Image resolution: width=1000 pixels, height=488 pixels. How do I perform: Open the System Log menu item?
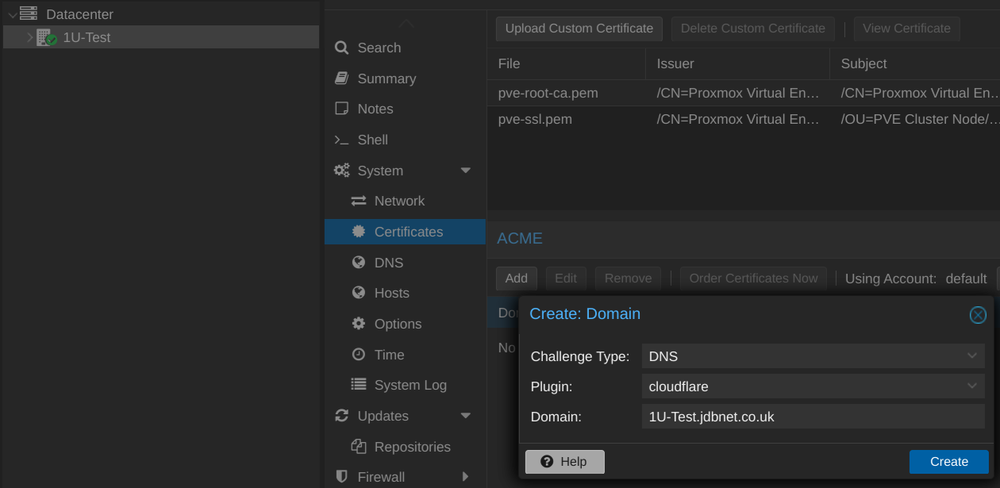click(x=410, y=385)
